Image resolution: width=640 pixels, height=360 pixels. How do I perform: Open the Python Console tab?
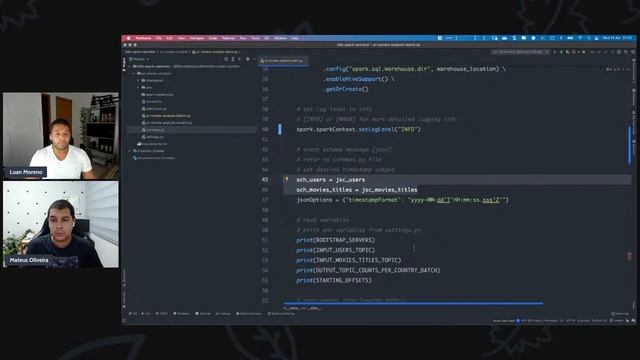pos(249,313)
